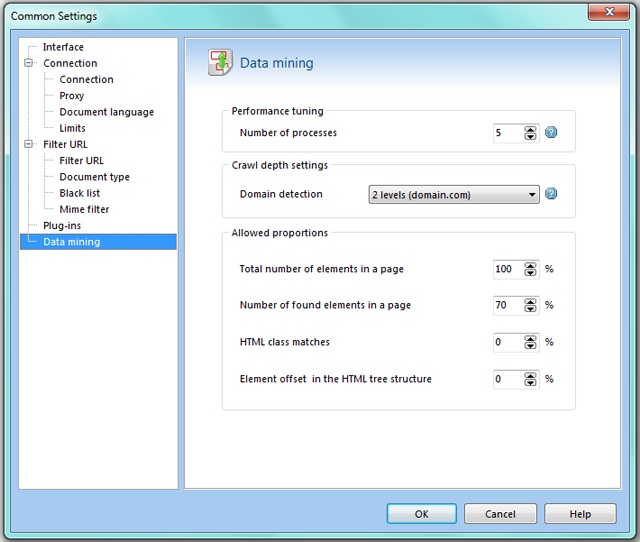The image size is (640, 542).
Task: Click HTML class matches value field
Action: pos(509,342)
